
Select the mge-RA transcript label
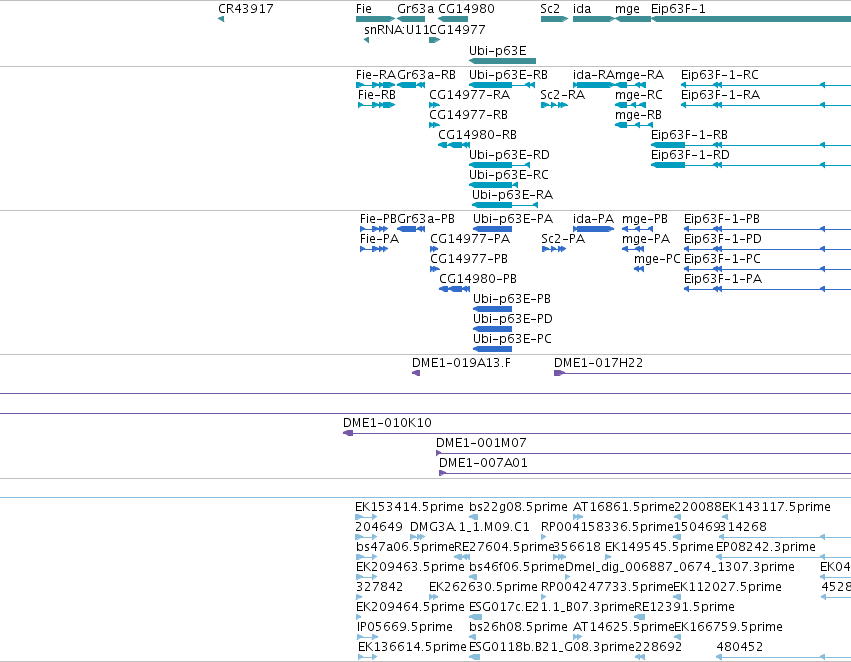coord(639,74)
